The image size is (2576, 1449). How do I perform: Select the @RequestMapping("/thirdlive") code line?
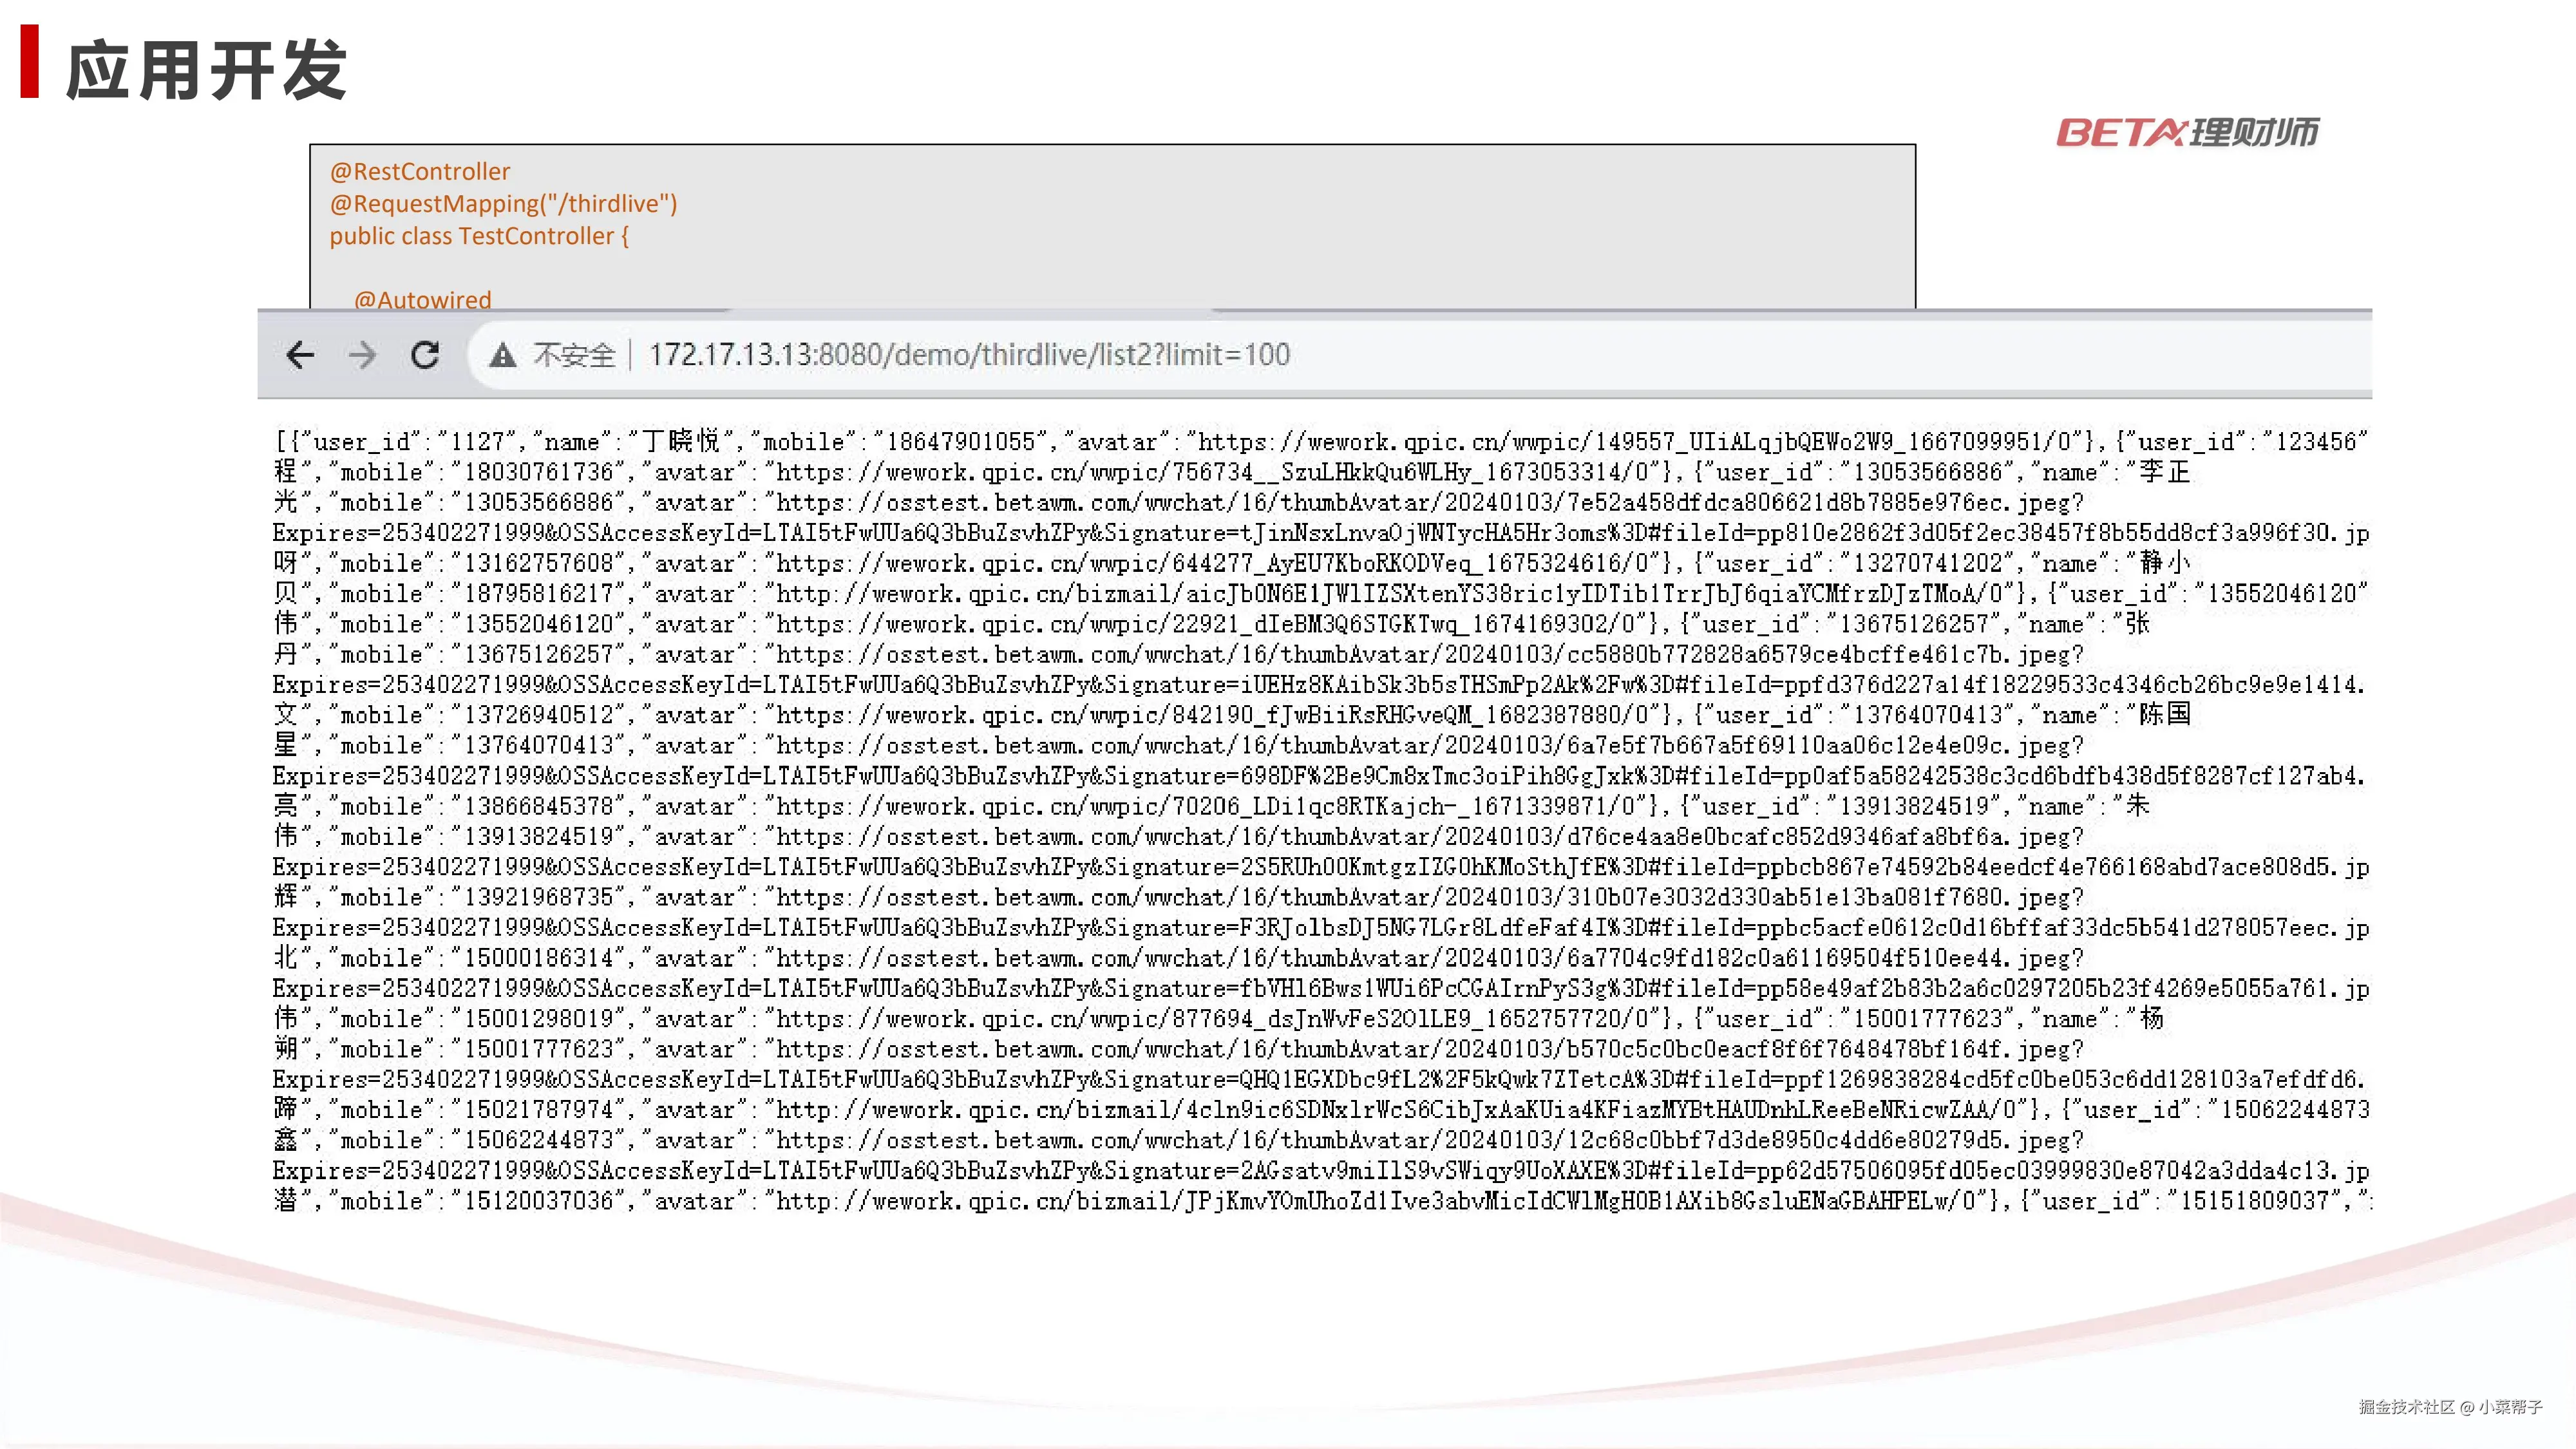(x=503, y=204)
